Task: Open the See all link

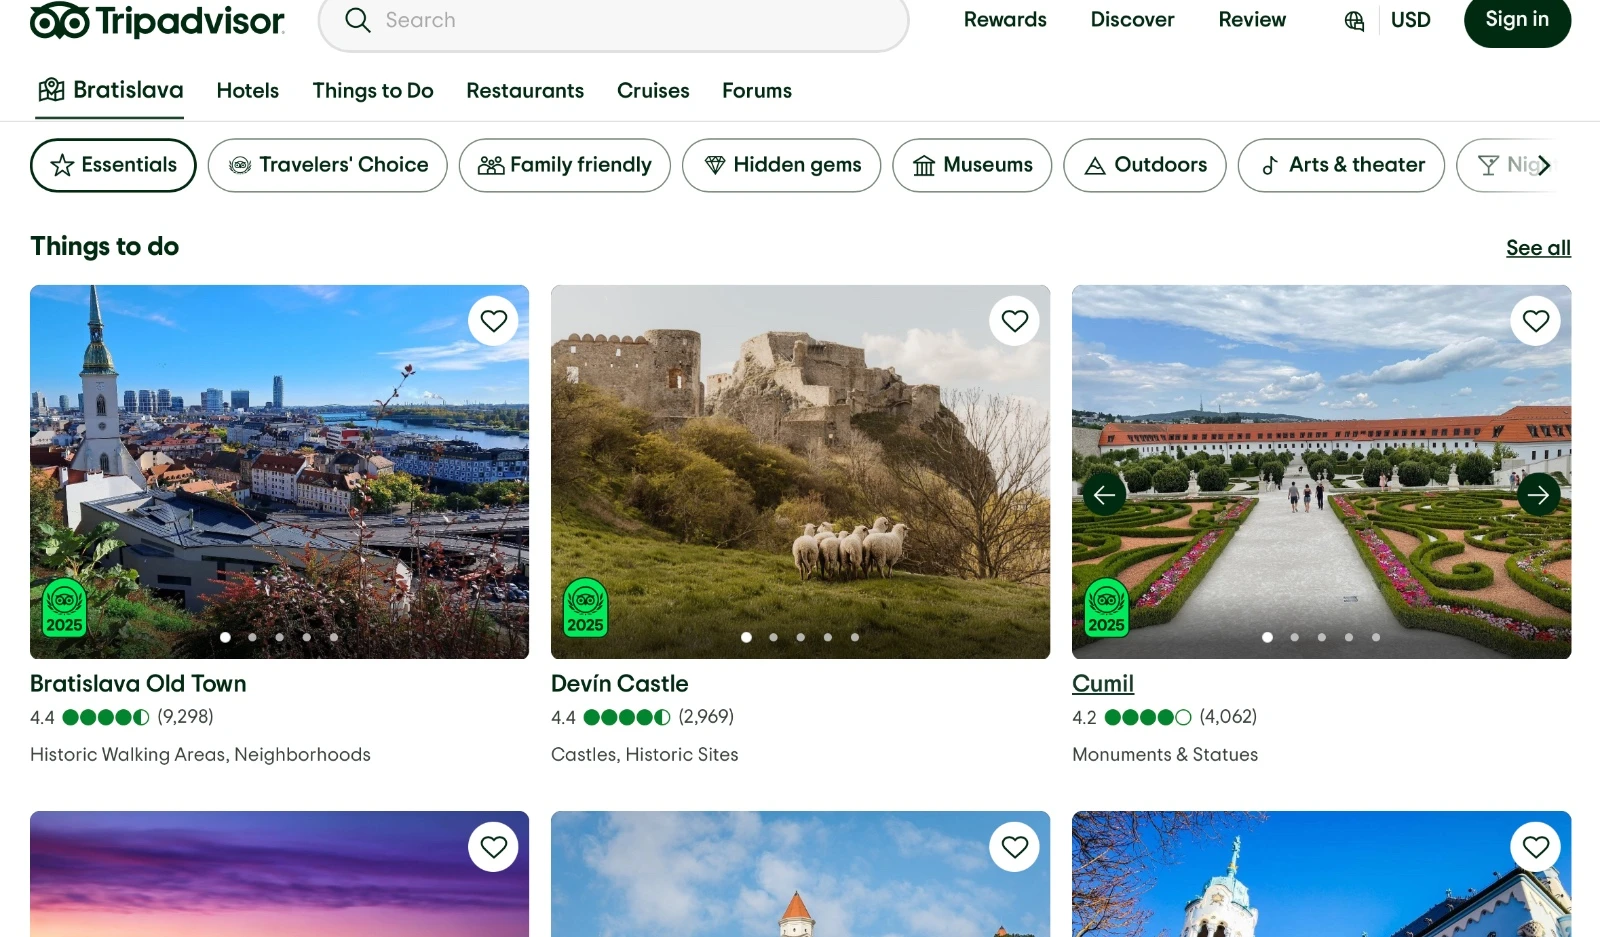Action: 1537,248
